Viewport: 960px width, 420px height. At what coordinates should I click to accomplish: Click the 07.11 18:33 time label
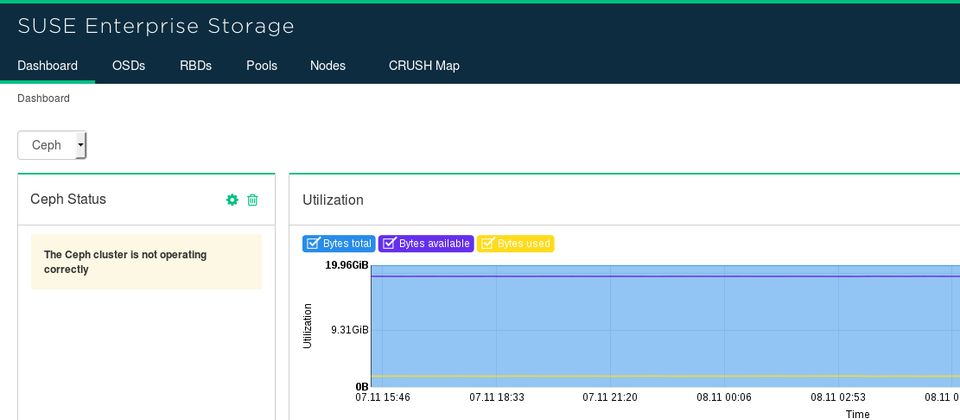(497, 397)
